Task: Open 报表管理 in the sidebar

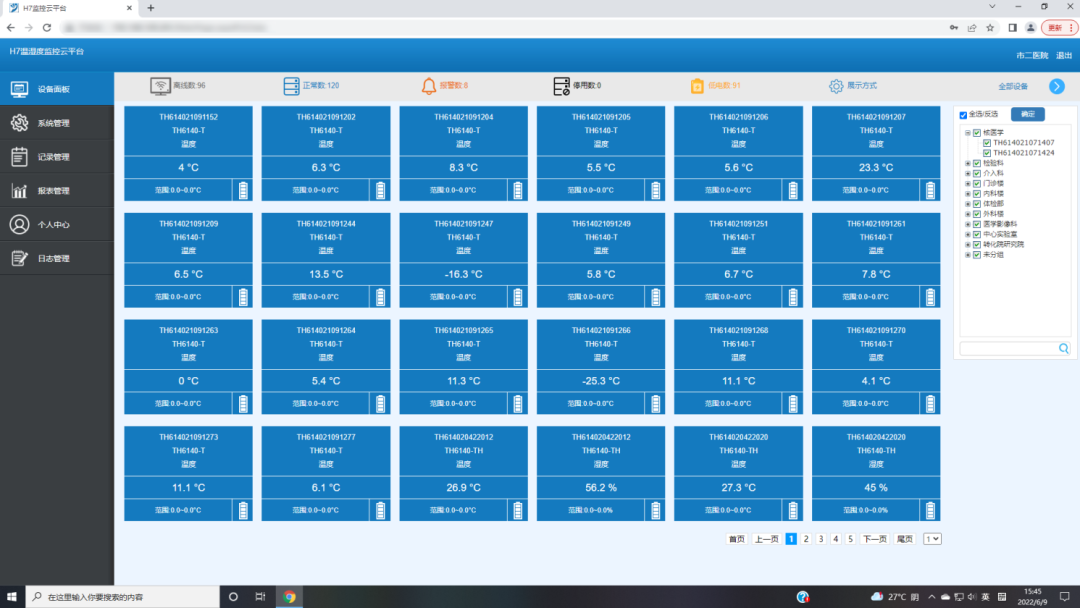Action: (x=54, y=191)
